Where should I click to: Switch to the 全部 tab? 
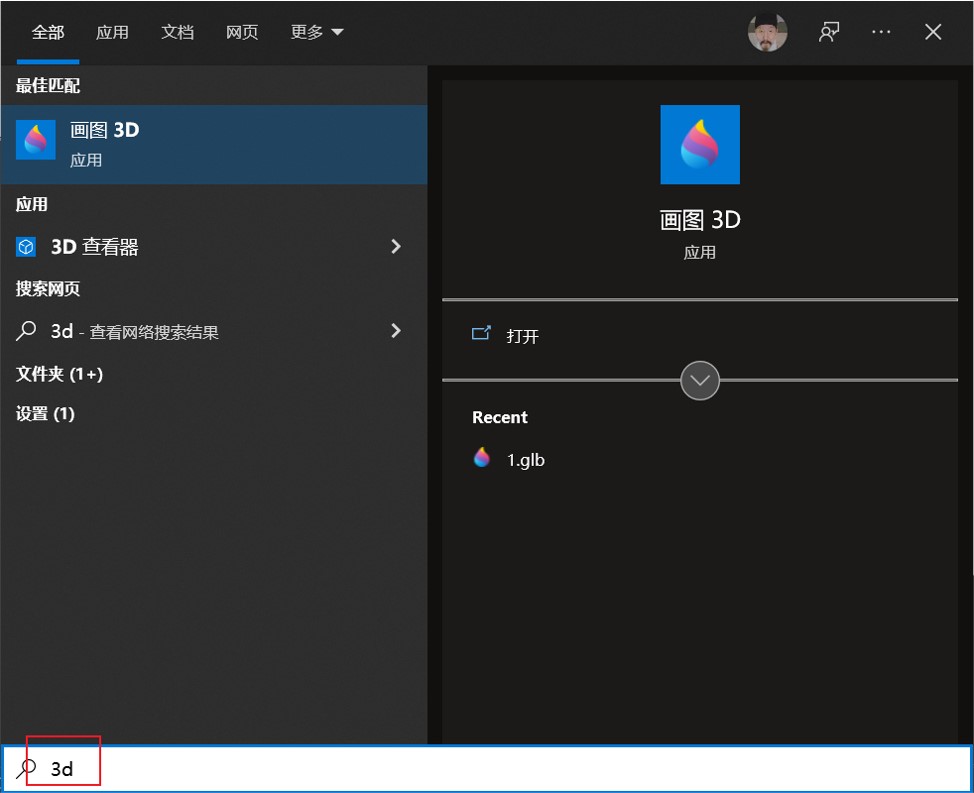click(48, 32)
